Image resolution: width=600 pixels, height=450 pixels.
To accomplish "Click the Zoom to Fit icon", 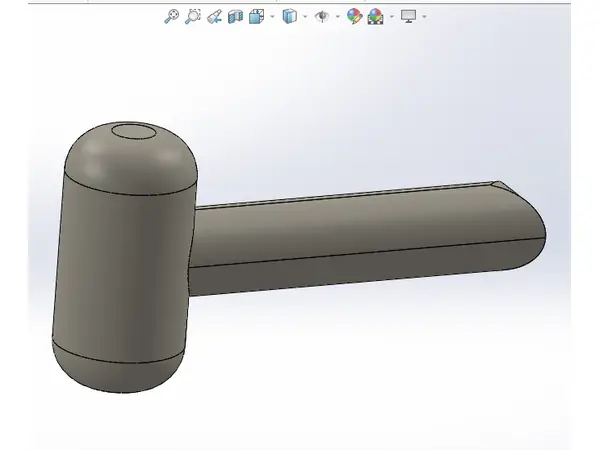I will click(171, 16).
